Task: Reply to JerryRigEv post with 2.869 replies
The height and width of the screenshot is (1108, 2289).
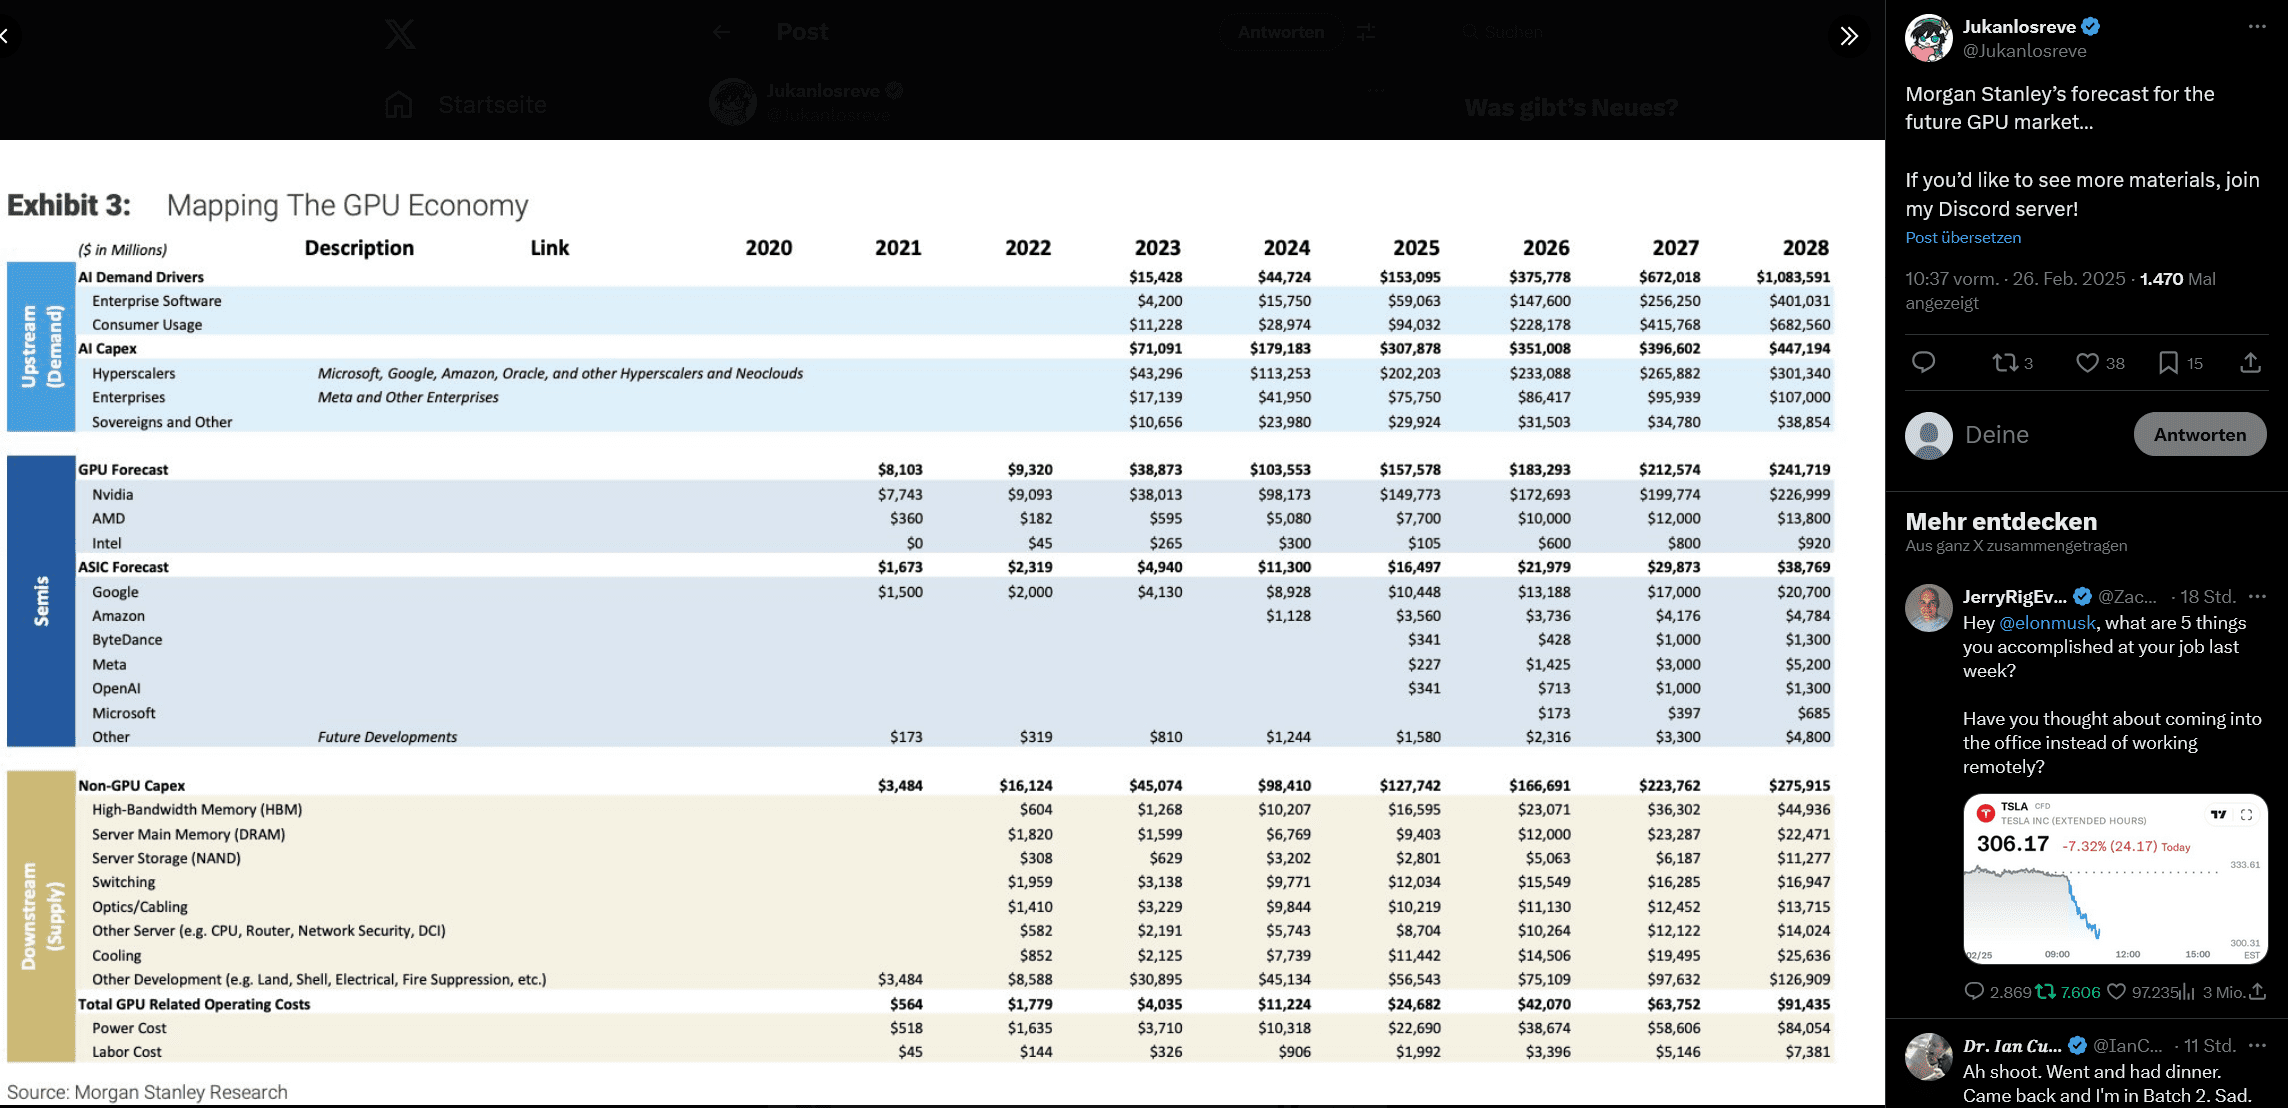Action: 1997,992
